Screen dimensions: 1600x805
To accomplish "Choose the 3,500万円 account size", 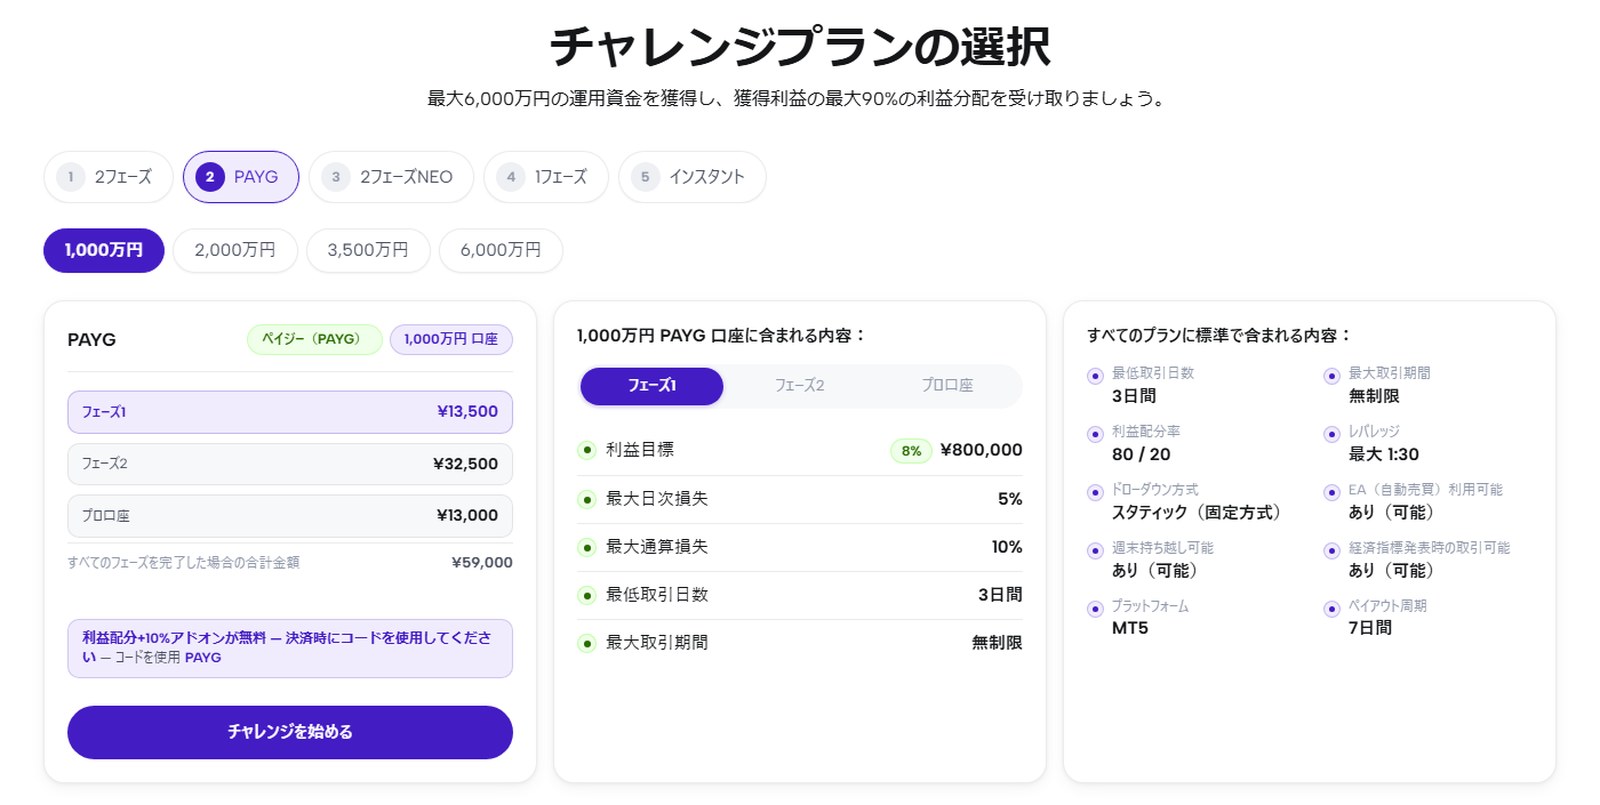I will (x=368, y=250).
